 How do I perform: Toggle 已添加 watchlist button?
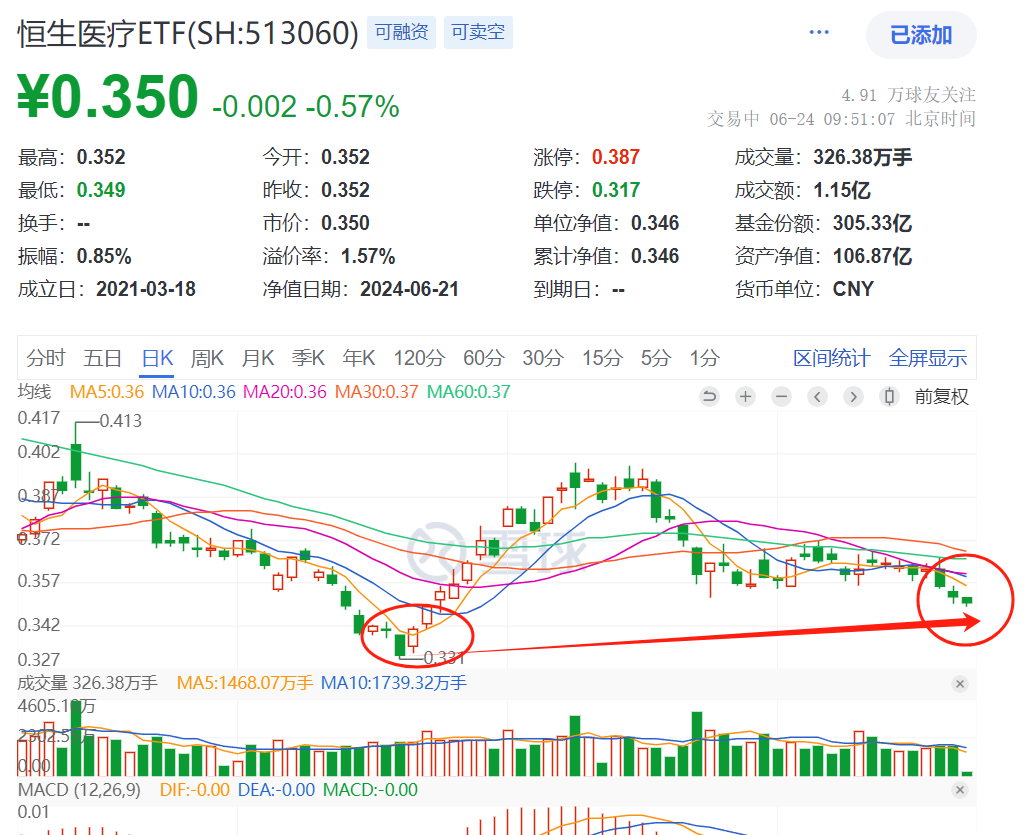coord(920,35)
